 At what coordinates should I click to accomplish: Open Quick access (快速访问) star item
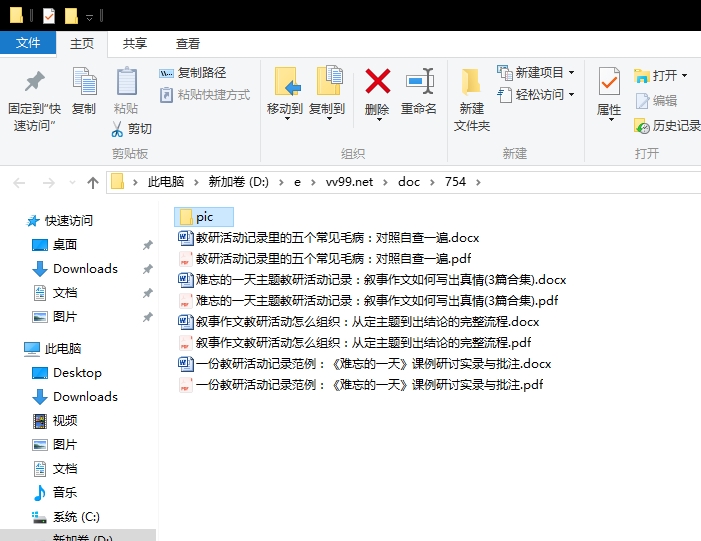click(x=60, y=220)
